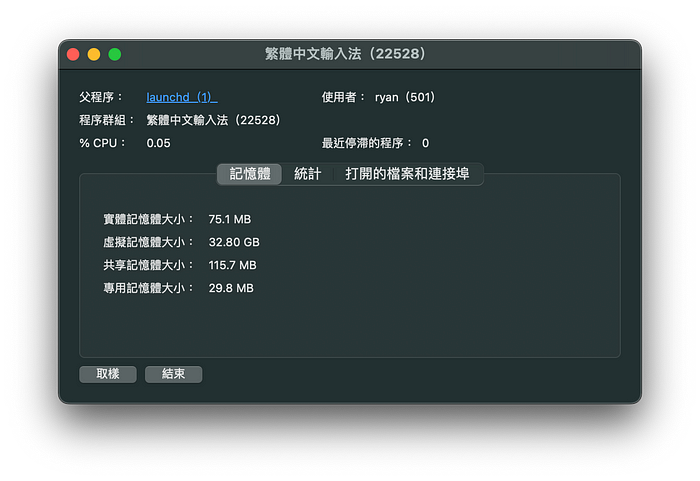This screenshot has height=481, width=700.
Task: Select the 29.8 MB private memory value
Action: tap(231, 288)
